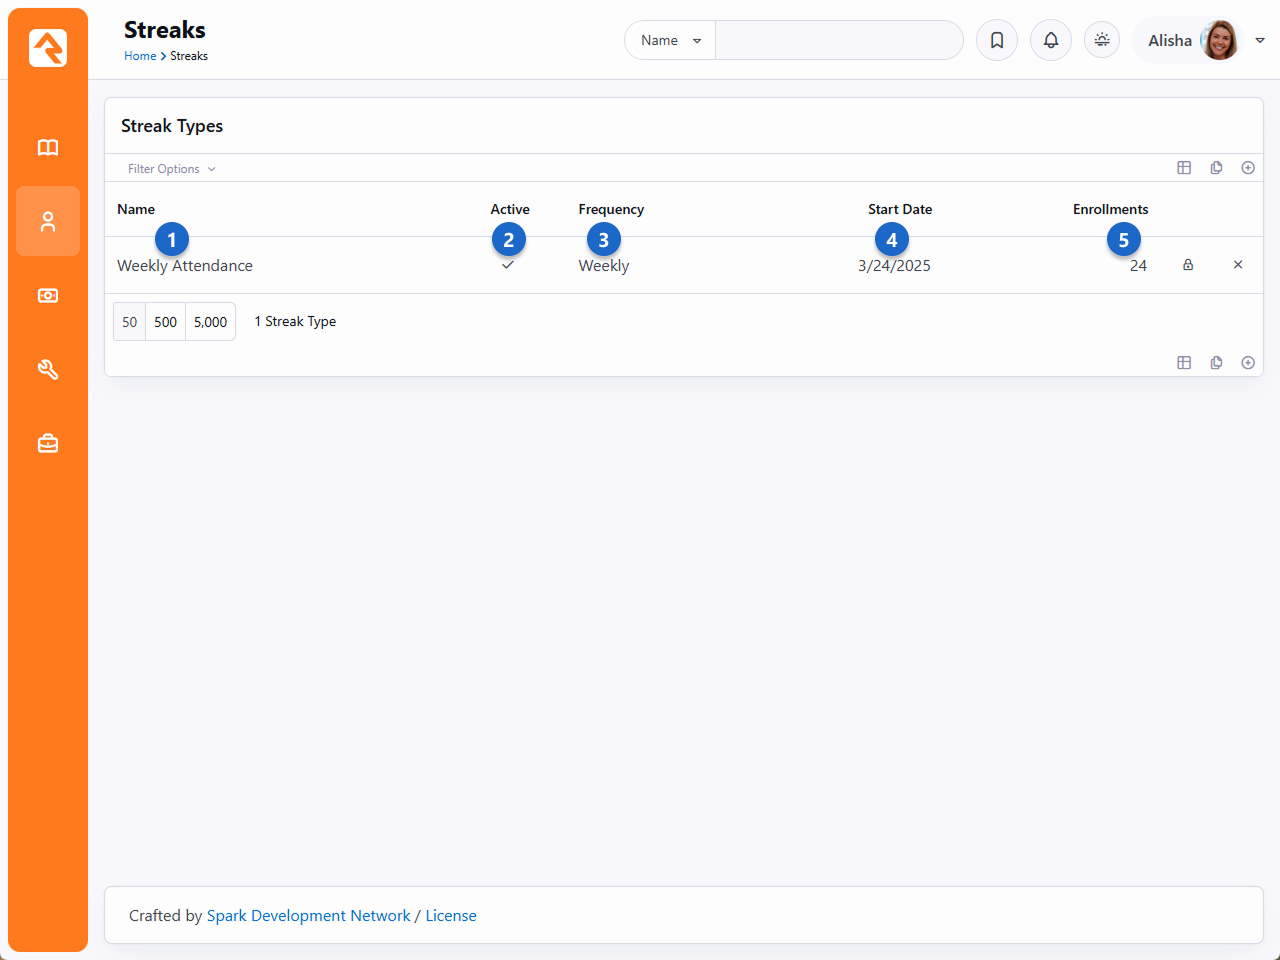Viewport: 1280px width, 960px height.
Task: Set page size to 500 rows
Action: click(165, 322)
